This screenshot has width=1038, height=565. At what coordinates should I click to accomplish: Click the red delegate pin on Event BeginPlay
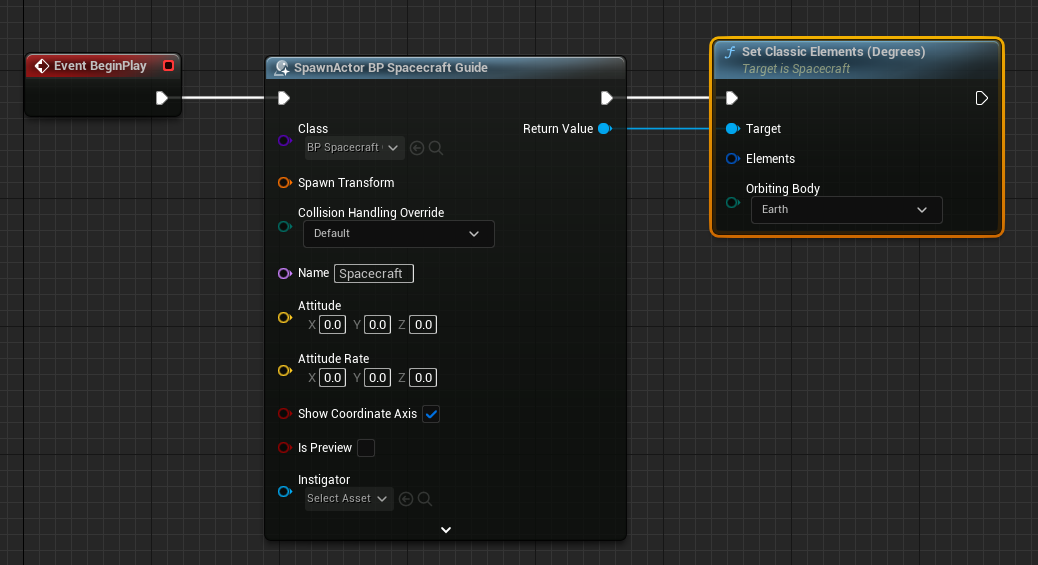coord(168,66)
